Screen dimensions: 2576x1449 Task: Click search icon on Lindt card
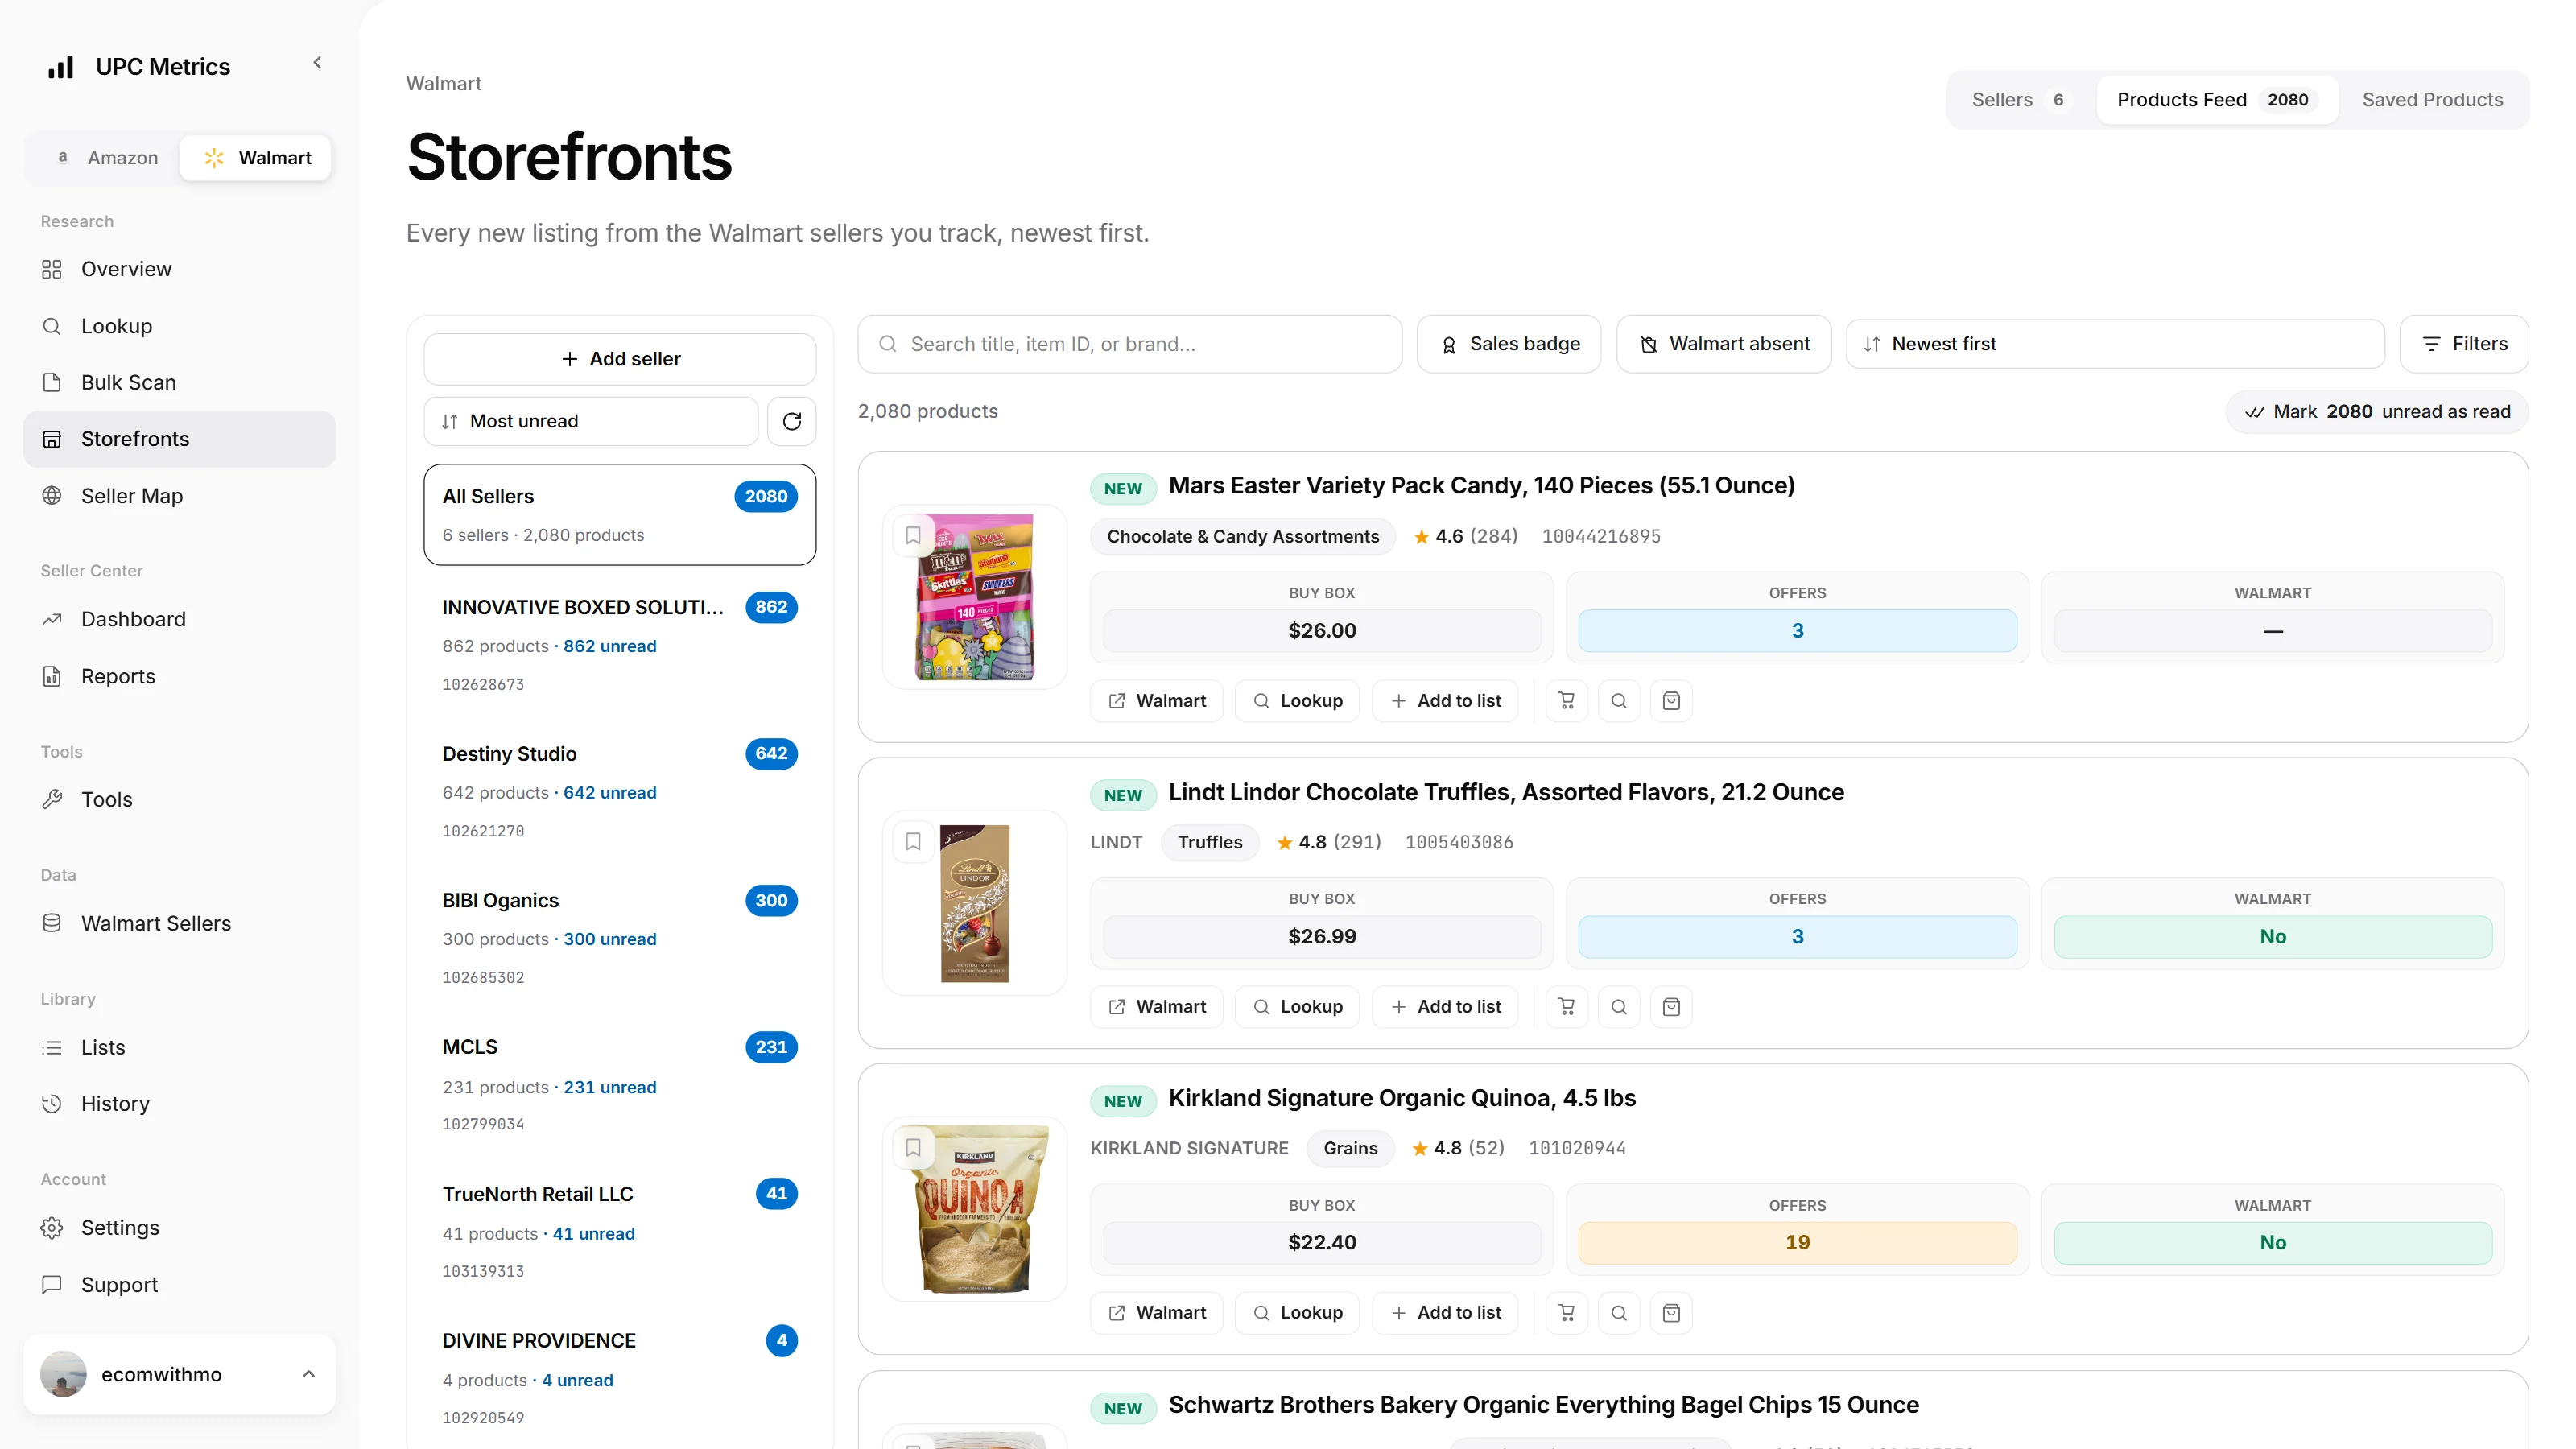[1619, 1007]
